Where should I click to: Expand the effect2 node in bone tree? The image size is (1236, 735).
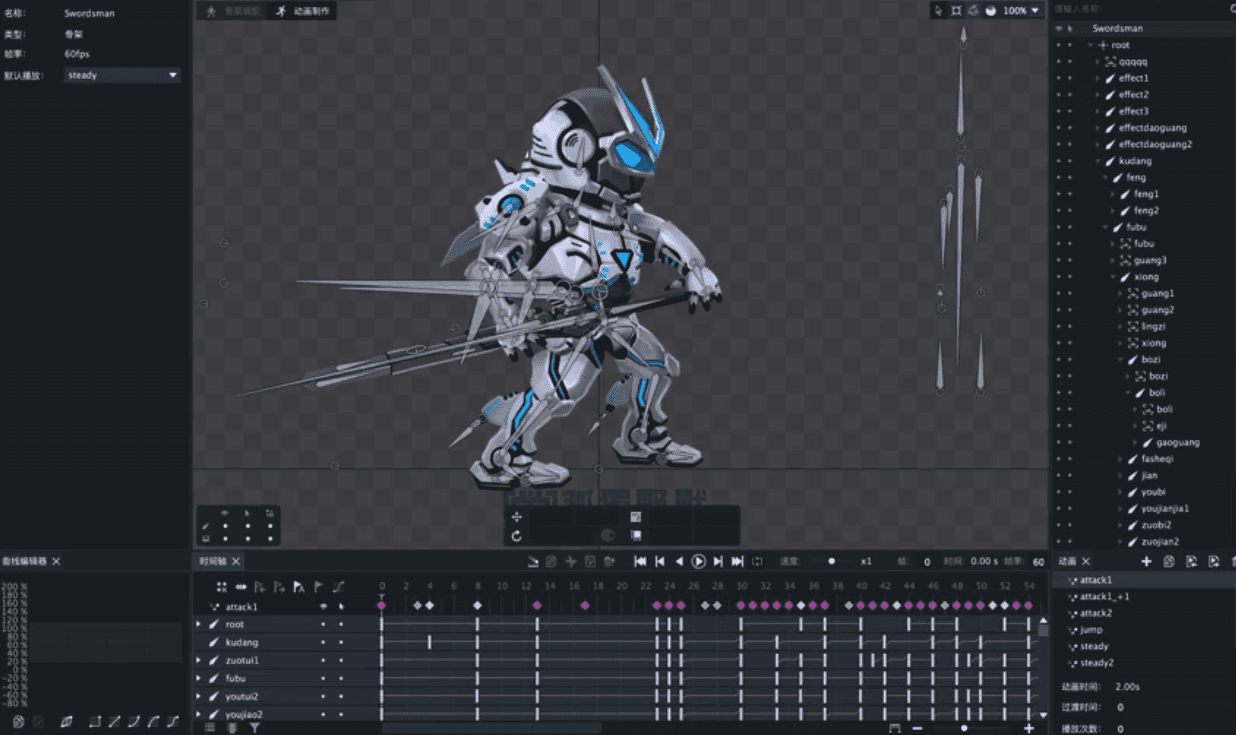point(1097,95)
